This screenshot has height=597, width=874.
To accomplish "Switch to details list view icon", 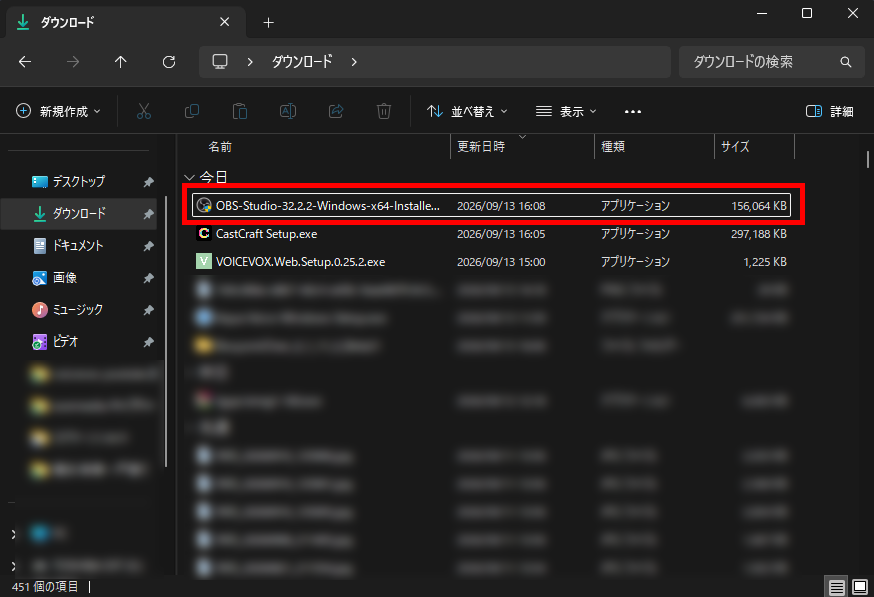I will pyautogui.click(x=836, y=587).
